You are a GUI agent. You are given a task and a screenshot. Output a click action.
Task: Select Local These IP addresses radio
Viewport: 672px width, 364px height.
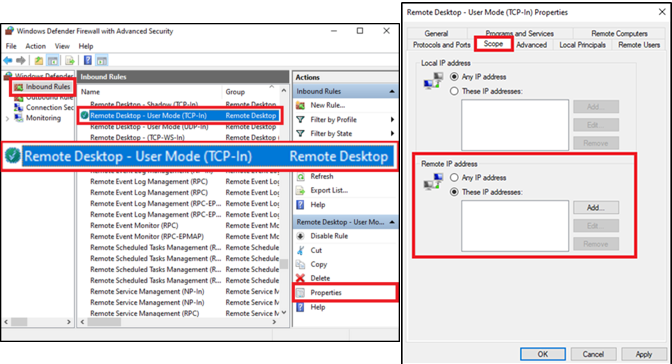point(454,91)
